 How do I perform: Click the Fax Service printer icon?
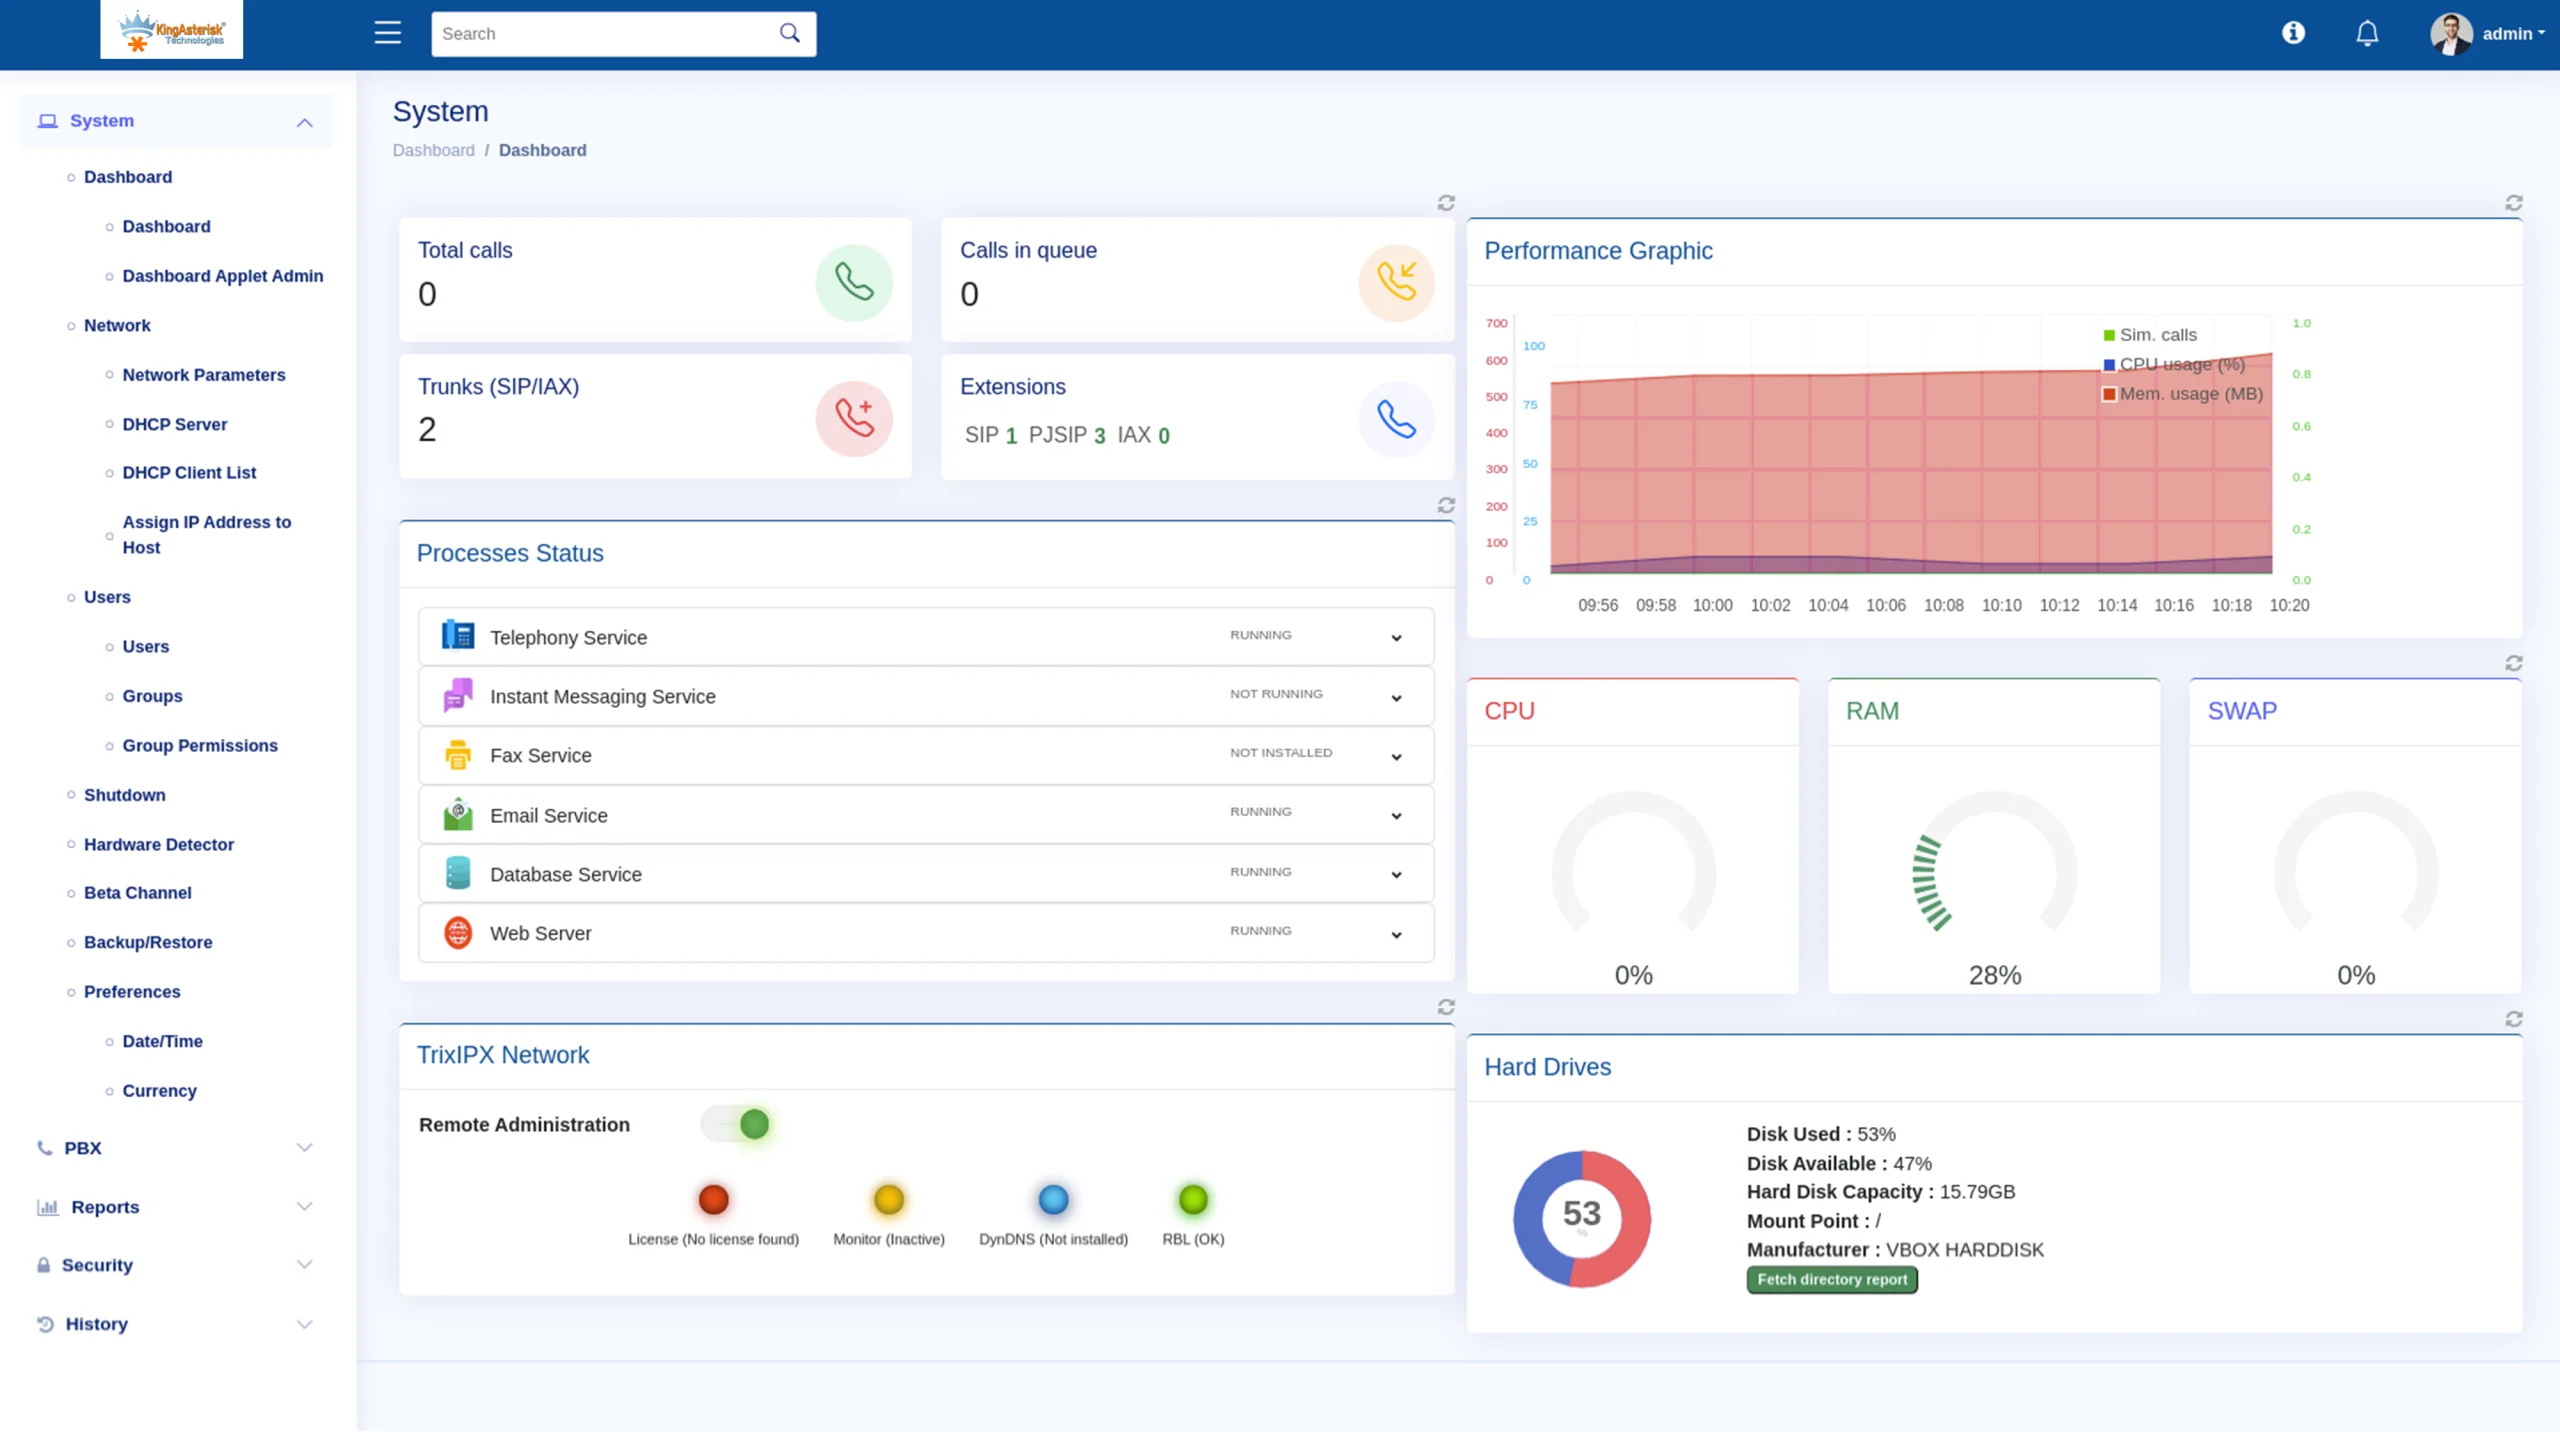click(458, 755)
